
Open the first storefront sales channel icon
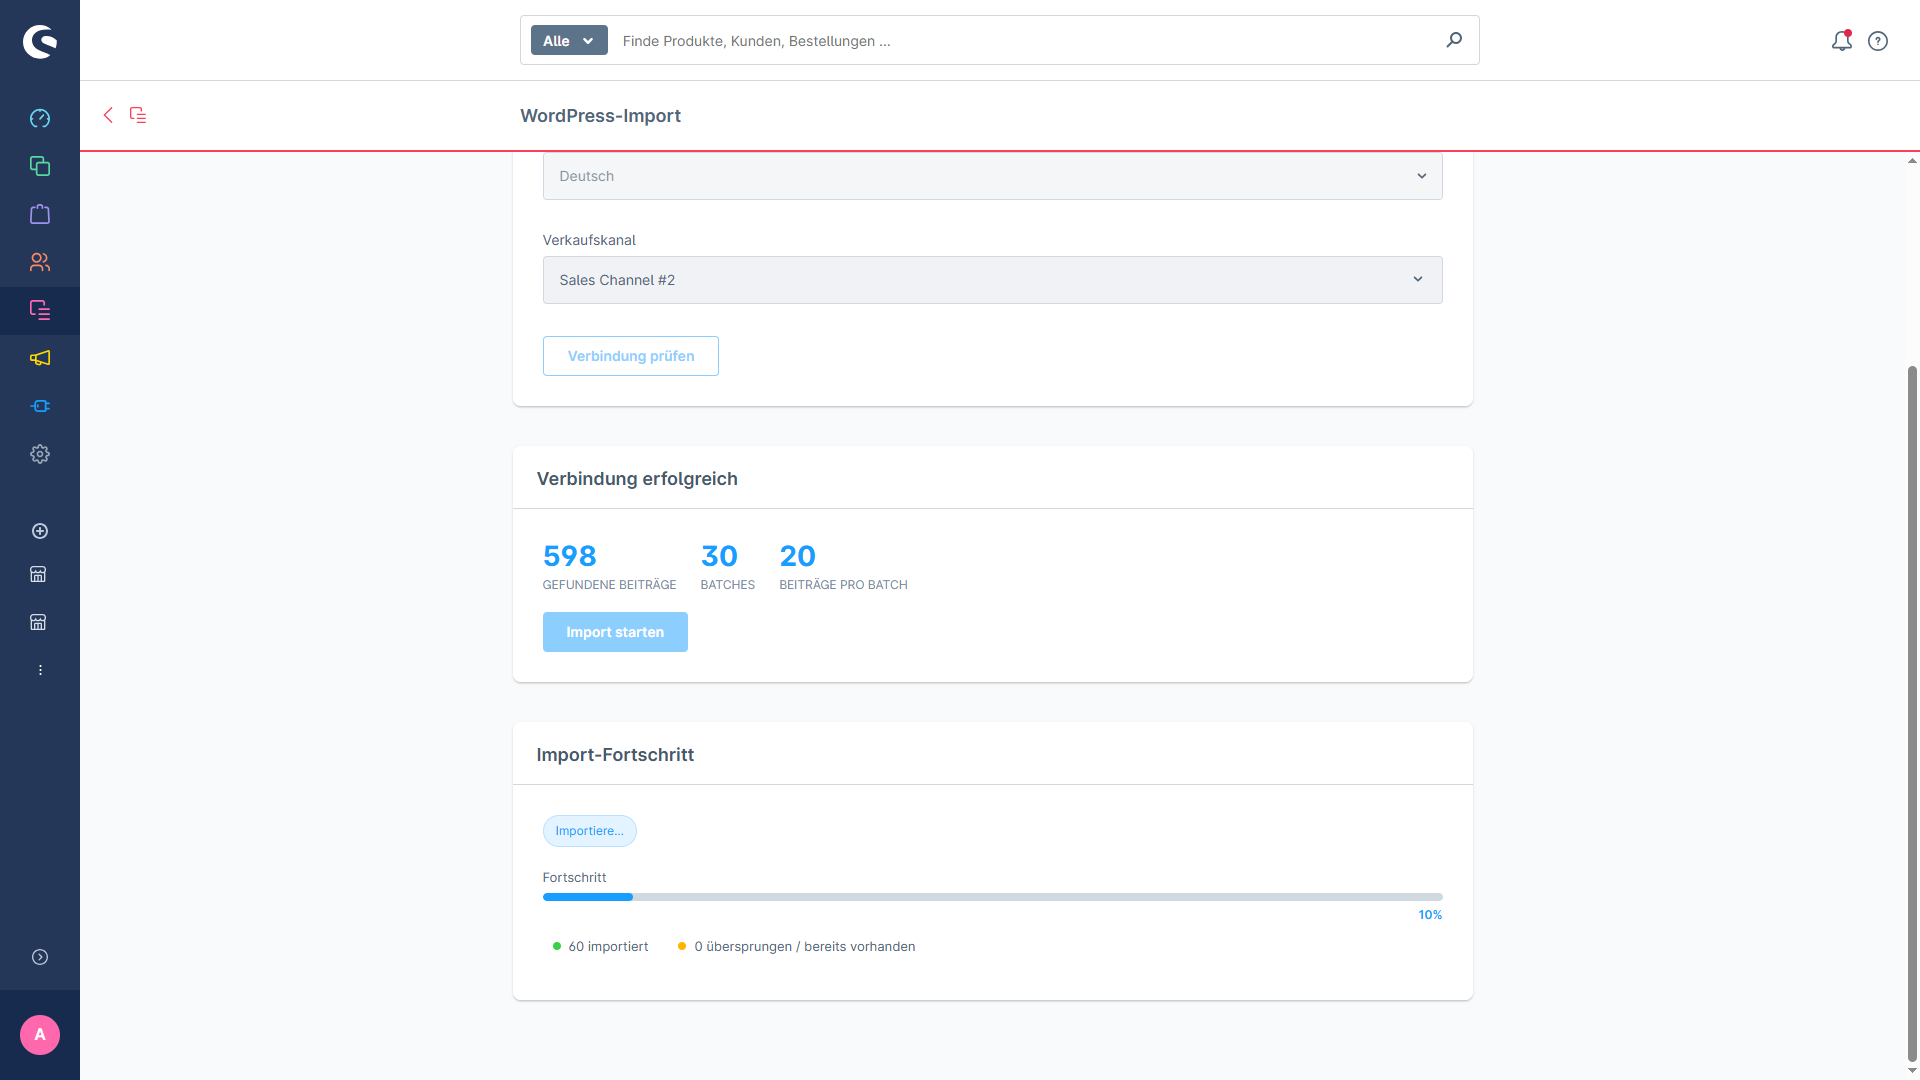(38, 574)
